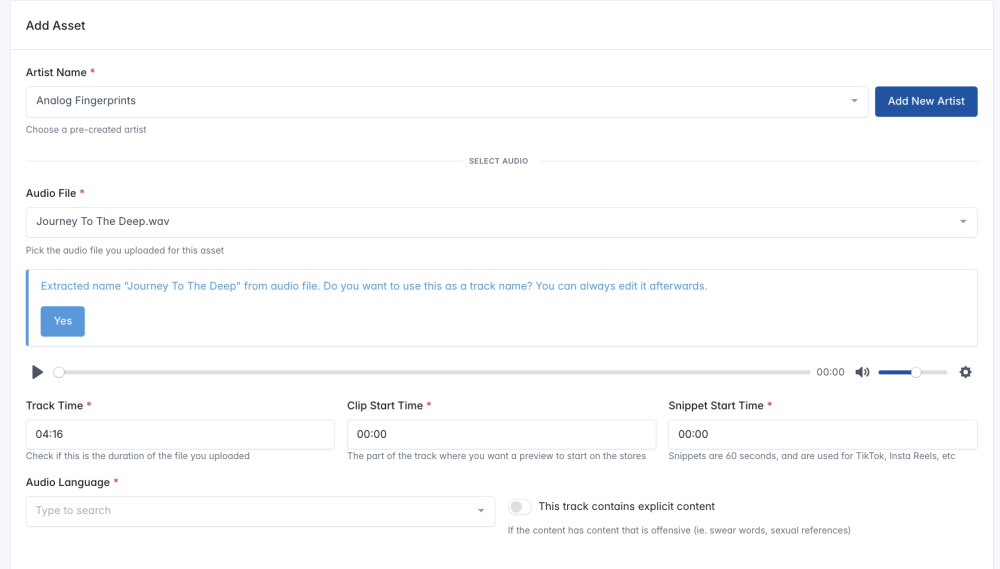This screenshot has width=1000, height=569.
Task: Expand the Audio File dropdown arrow
Action: pyautogui.click(x=963, y=222)
